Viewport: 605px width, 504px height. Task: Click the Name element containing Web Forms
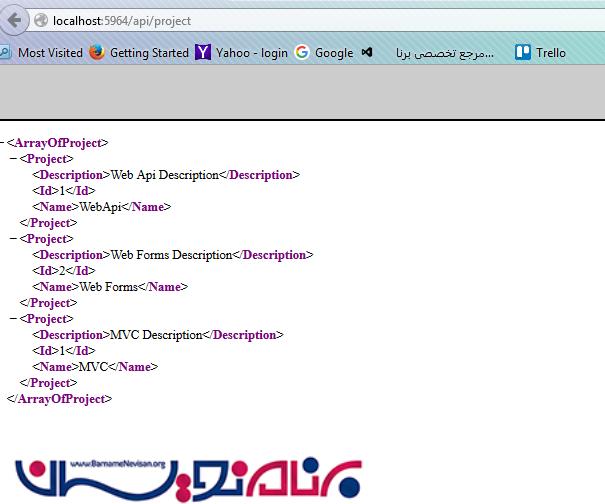pos(109,287)
